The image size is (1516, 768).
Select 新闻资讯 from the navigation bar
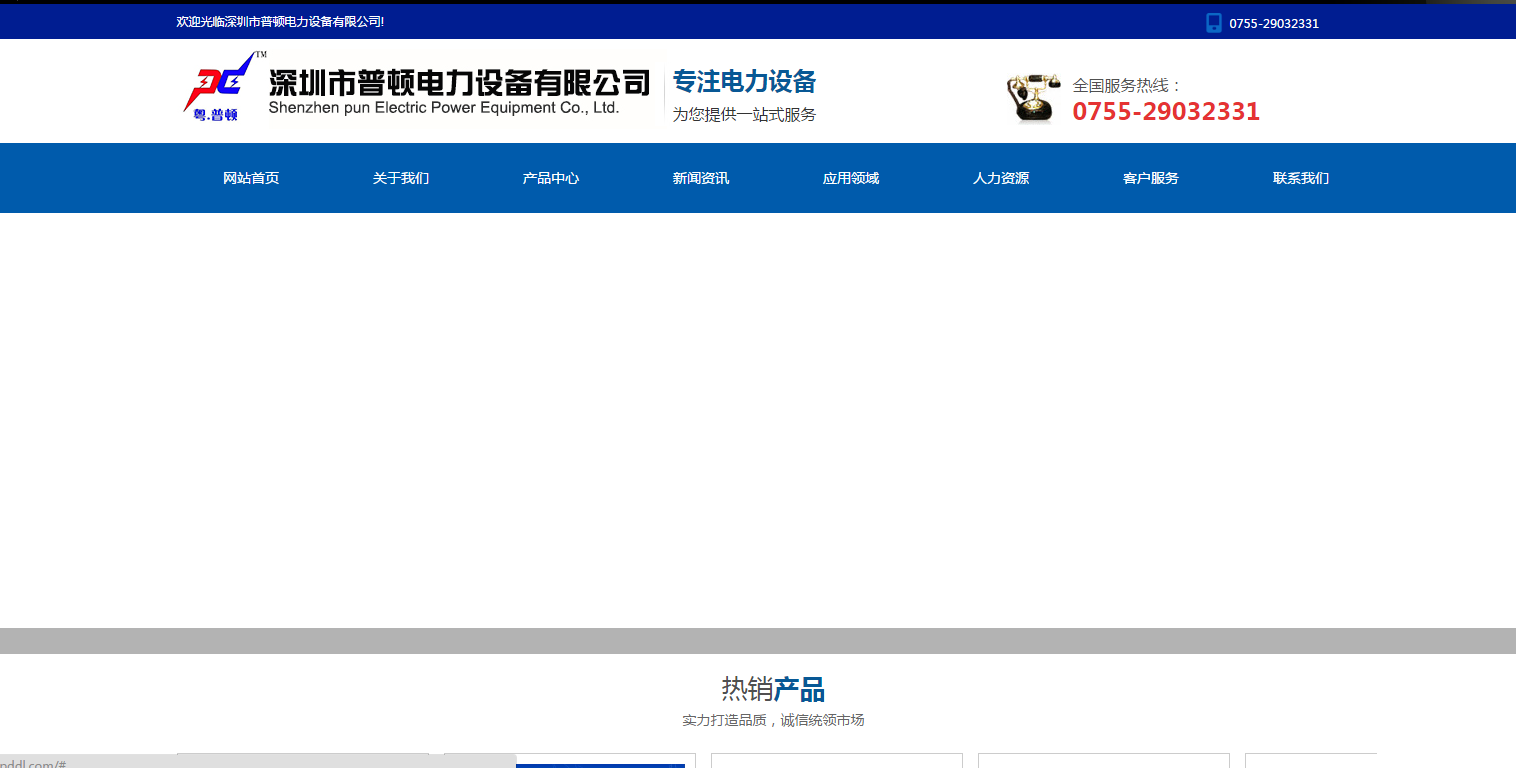click(701, 178)
